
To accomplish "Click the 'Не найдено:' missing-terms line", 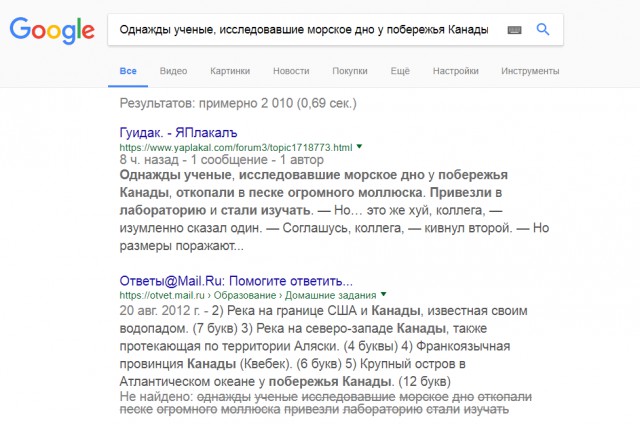I will click(325, 403).
